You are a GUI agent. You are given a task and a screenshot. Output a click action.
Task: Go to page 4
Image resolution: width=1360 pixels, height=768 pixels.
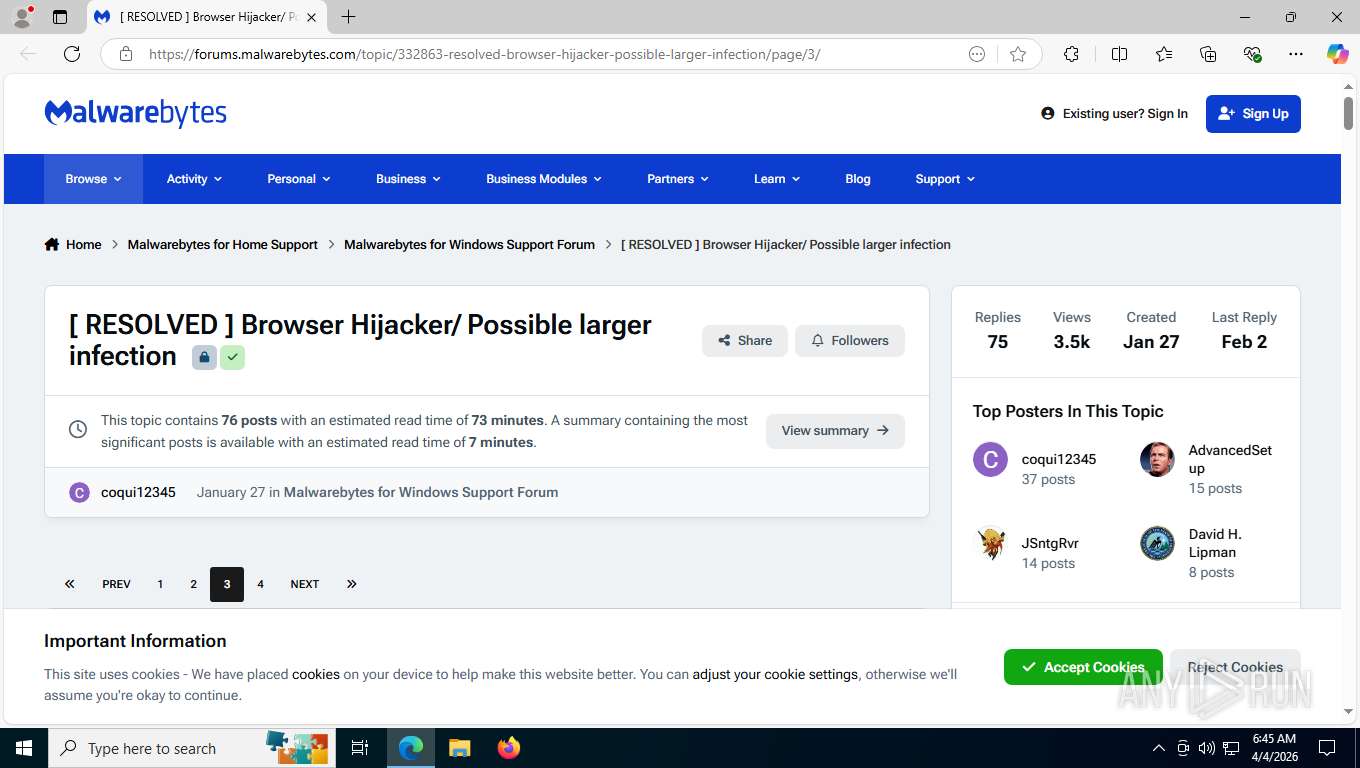[x=260, y=584]
